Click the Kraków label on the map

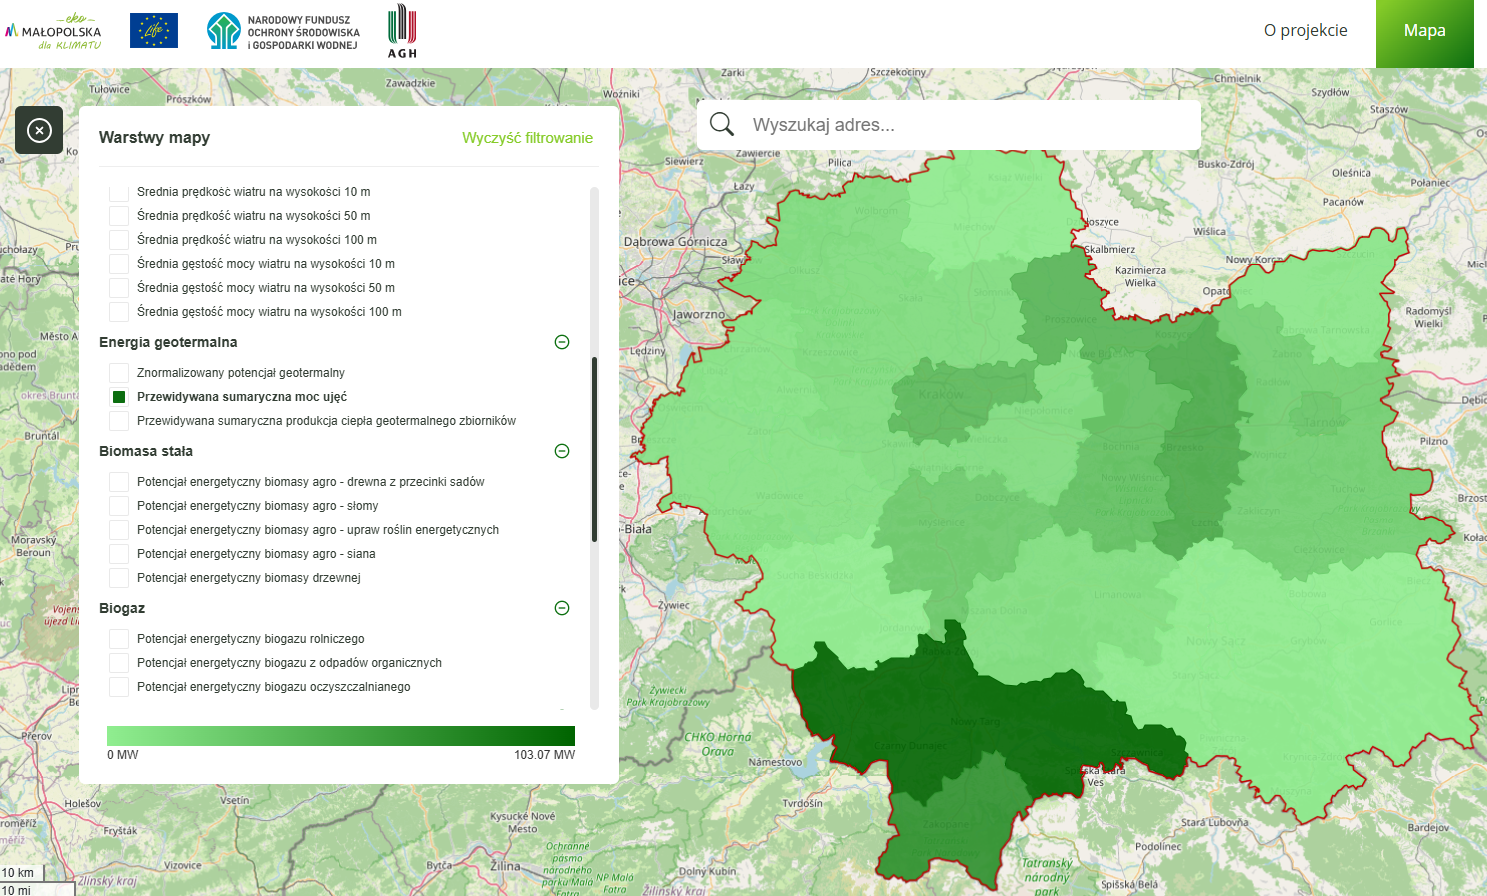coord(940,394)
